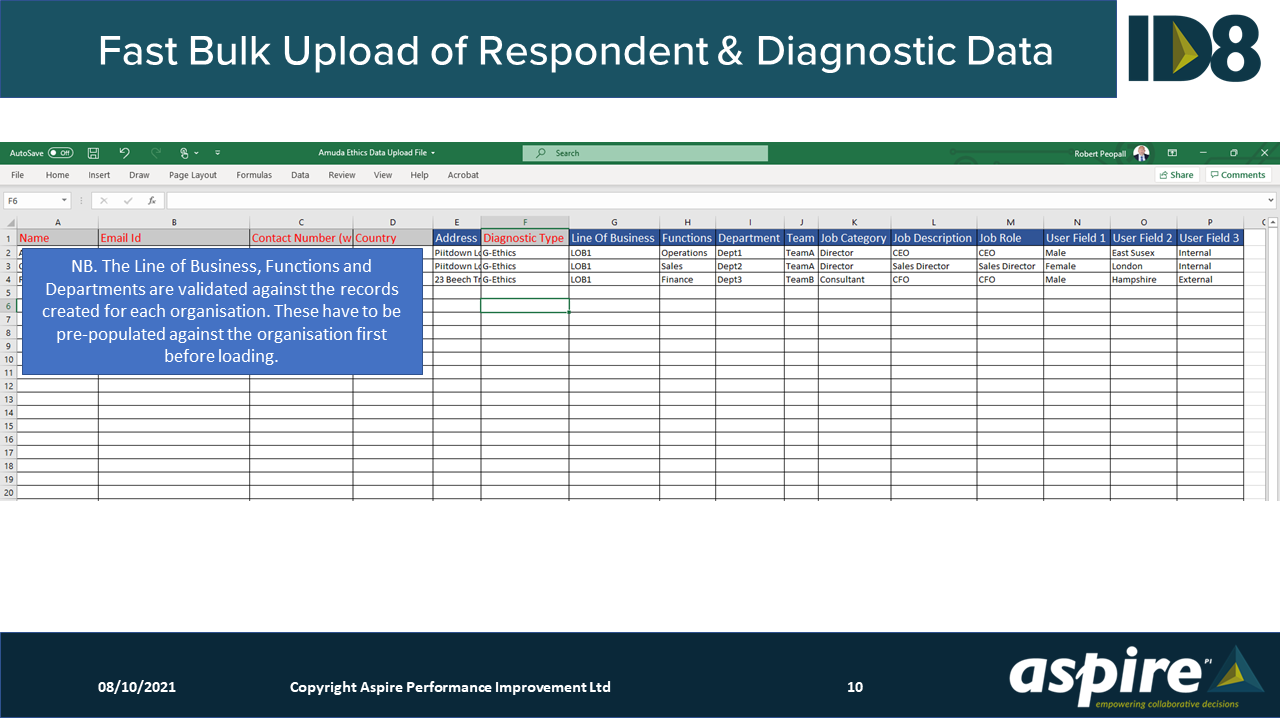The width and height of the screenshot is (1280, 720).
Task: Click the Enter checkmark formula bar icon
Action: pyautogui.click(x=128, y=200)
